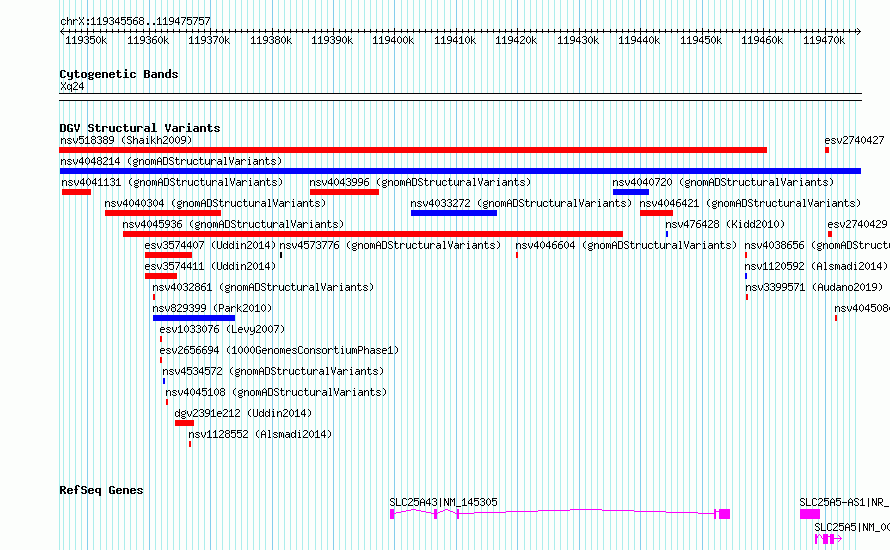
Task: Select the RefSeq Genes track title
Action: (x=101, y=490)
